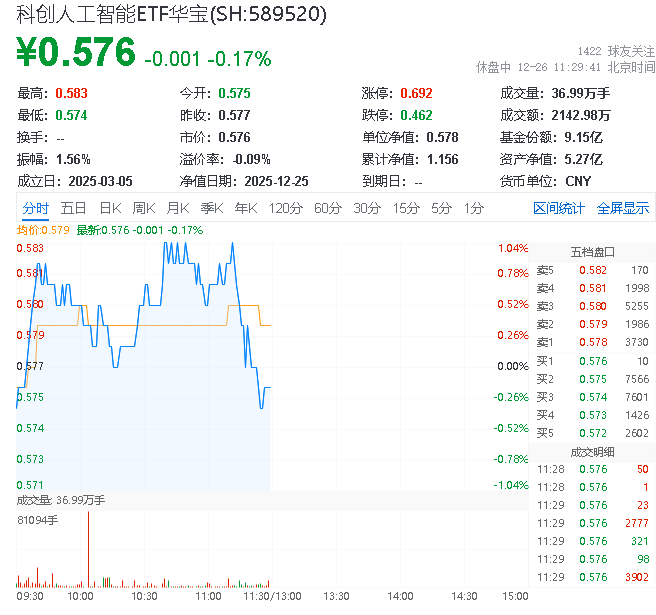Select the 月K monthly chart tab
This screenshot has height=615, width=656.
[x=178, y=208]
